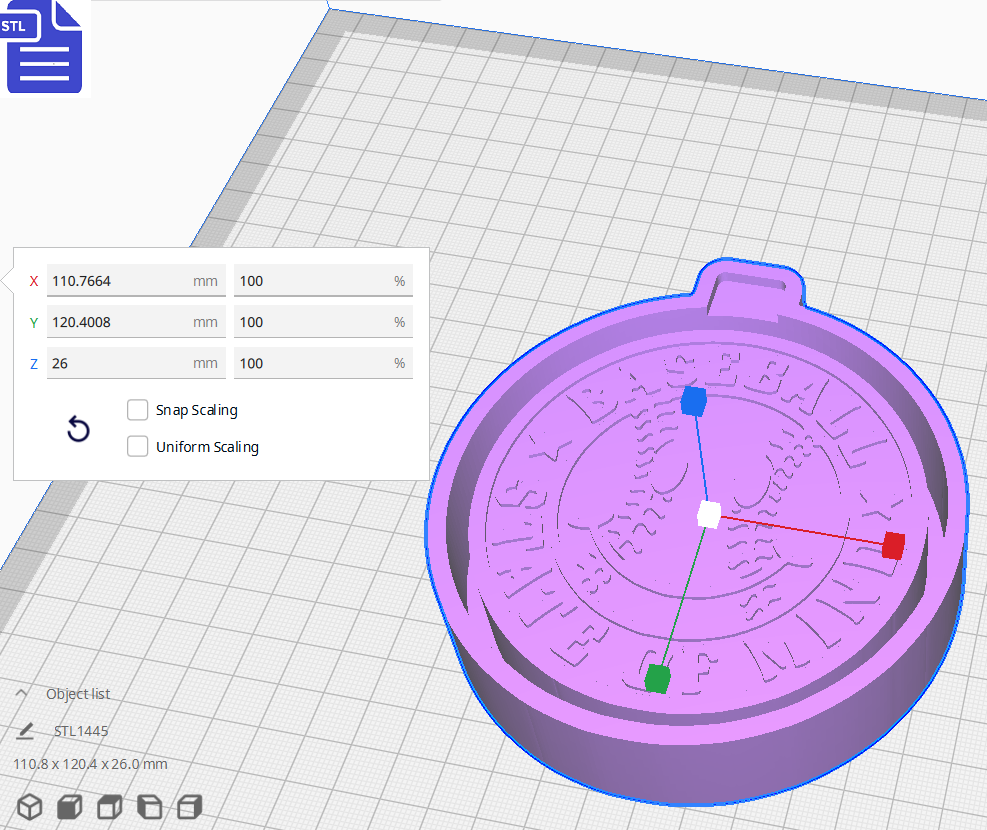Screen dimensions: 987x830
Task: Click the Z dimension field showing 26 mm
Action: tap(135, 363)
